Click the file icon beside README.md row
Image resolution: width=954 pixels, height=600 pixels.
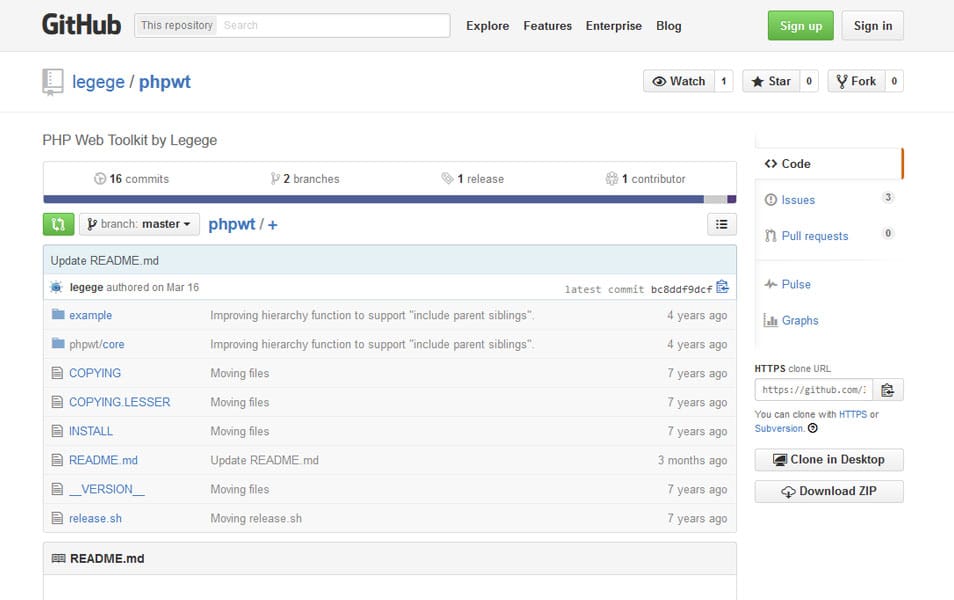click(x=57, y=460)
